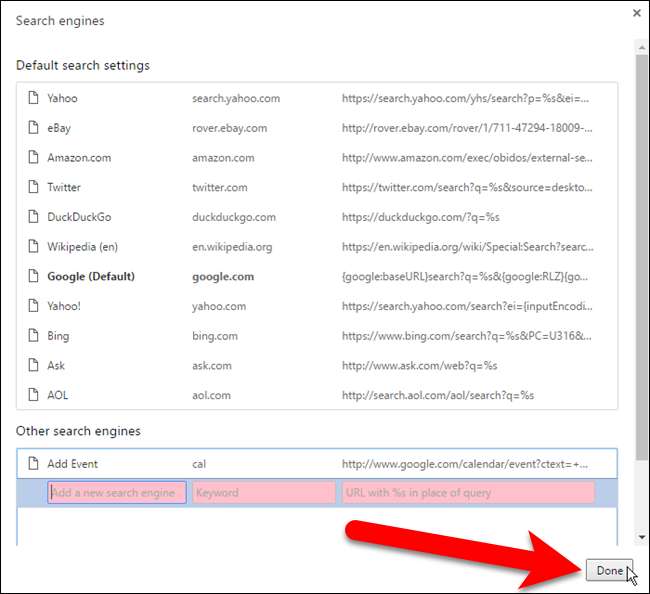Viewport: 650px width, 594px height.
Task: Click the Done button
Action: (x=609, y=570)
